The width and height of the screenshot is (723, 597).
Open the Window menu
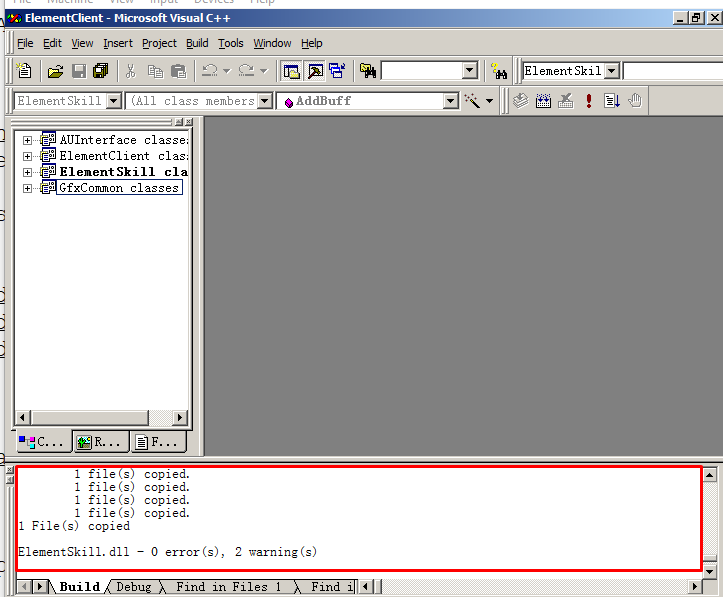[272, 43]
